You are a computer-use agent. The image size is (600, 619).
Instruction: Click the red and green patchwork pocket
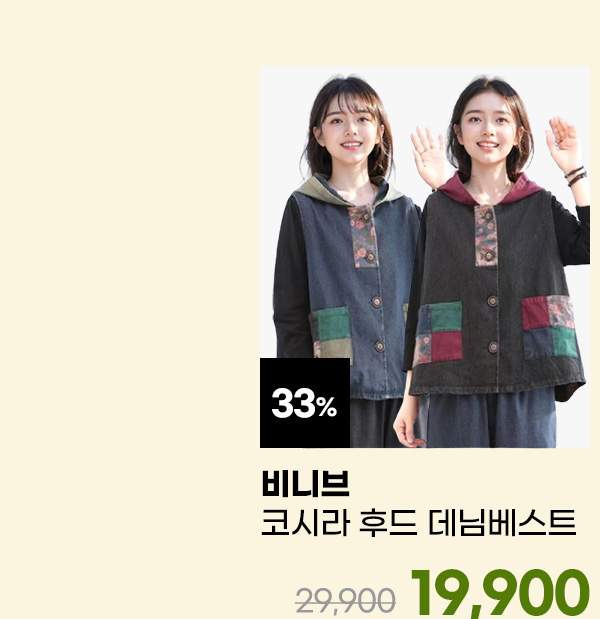(437, 332)
